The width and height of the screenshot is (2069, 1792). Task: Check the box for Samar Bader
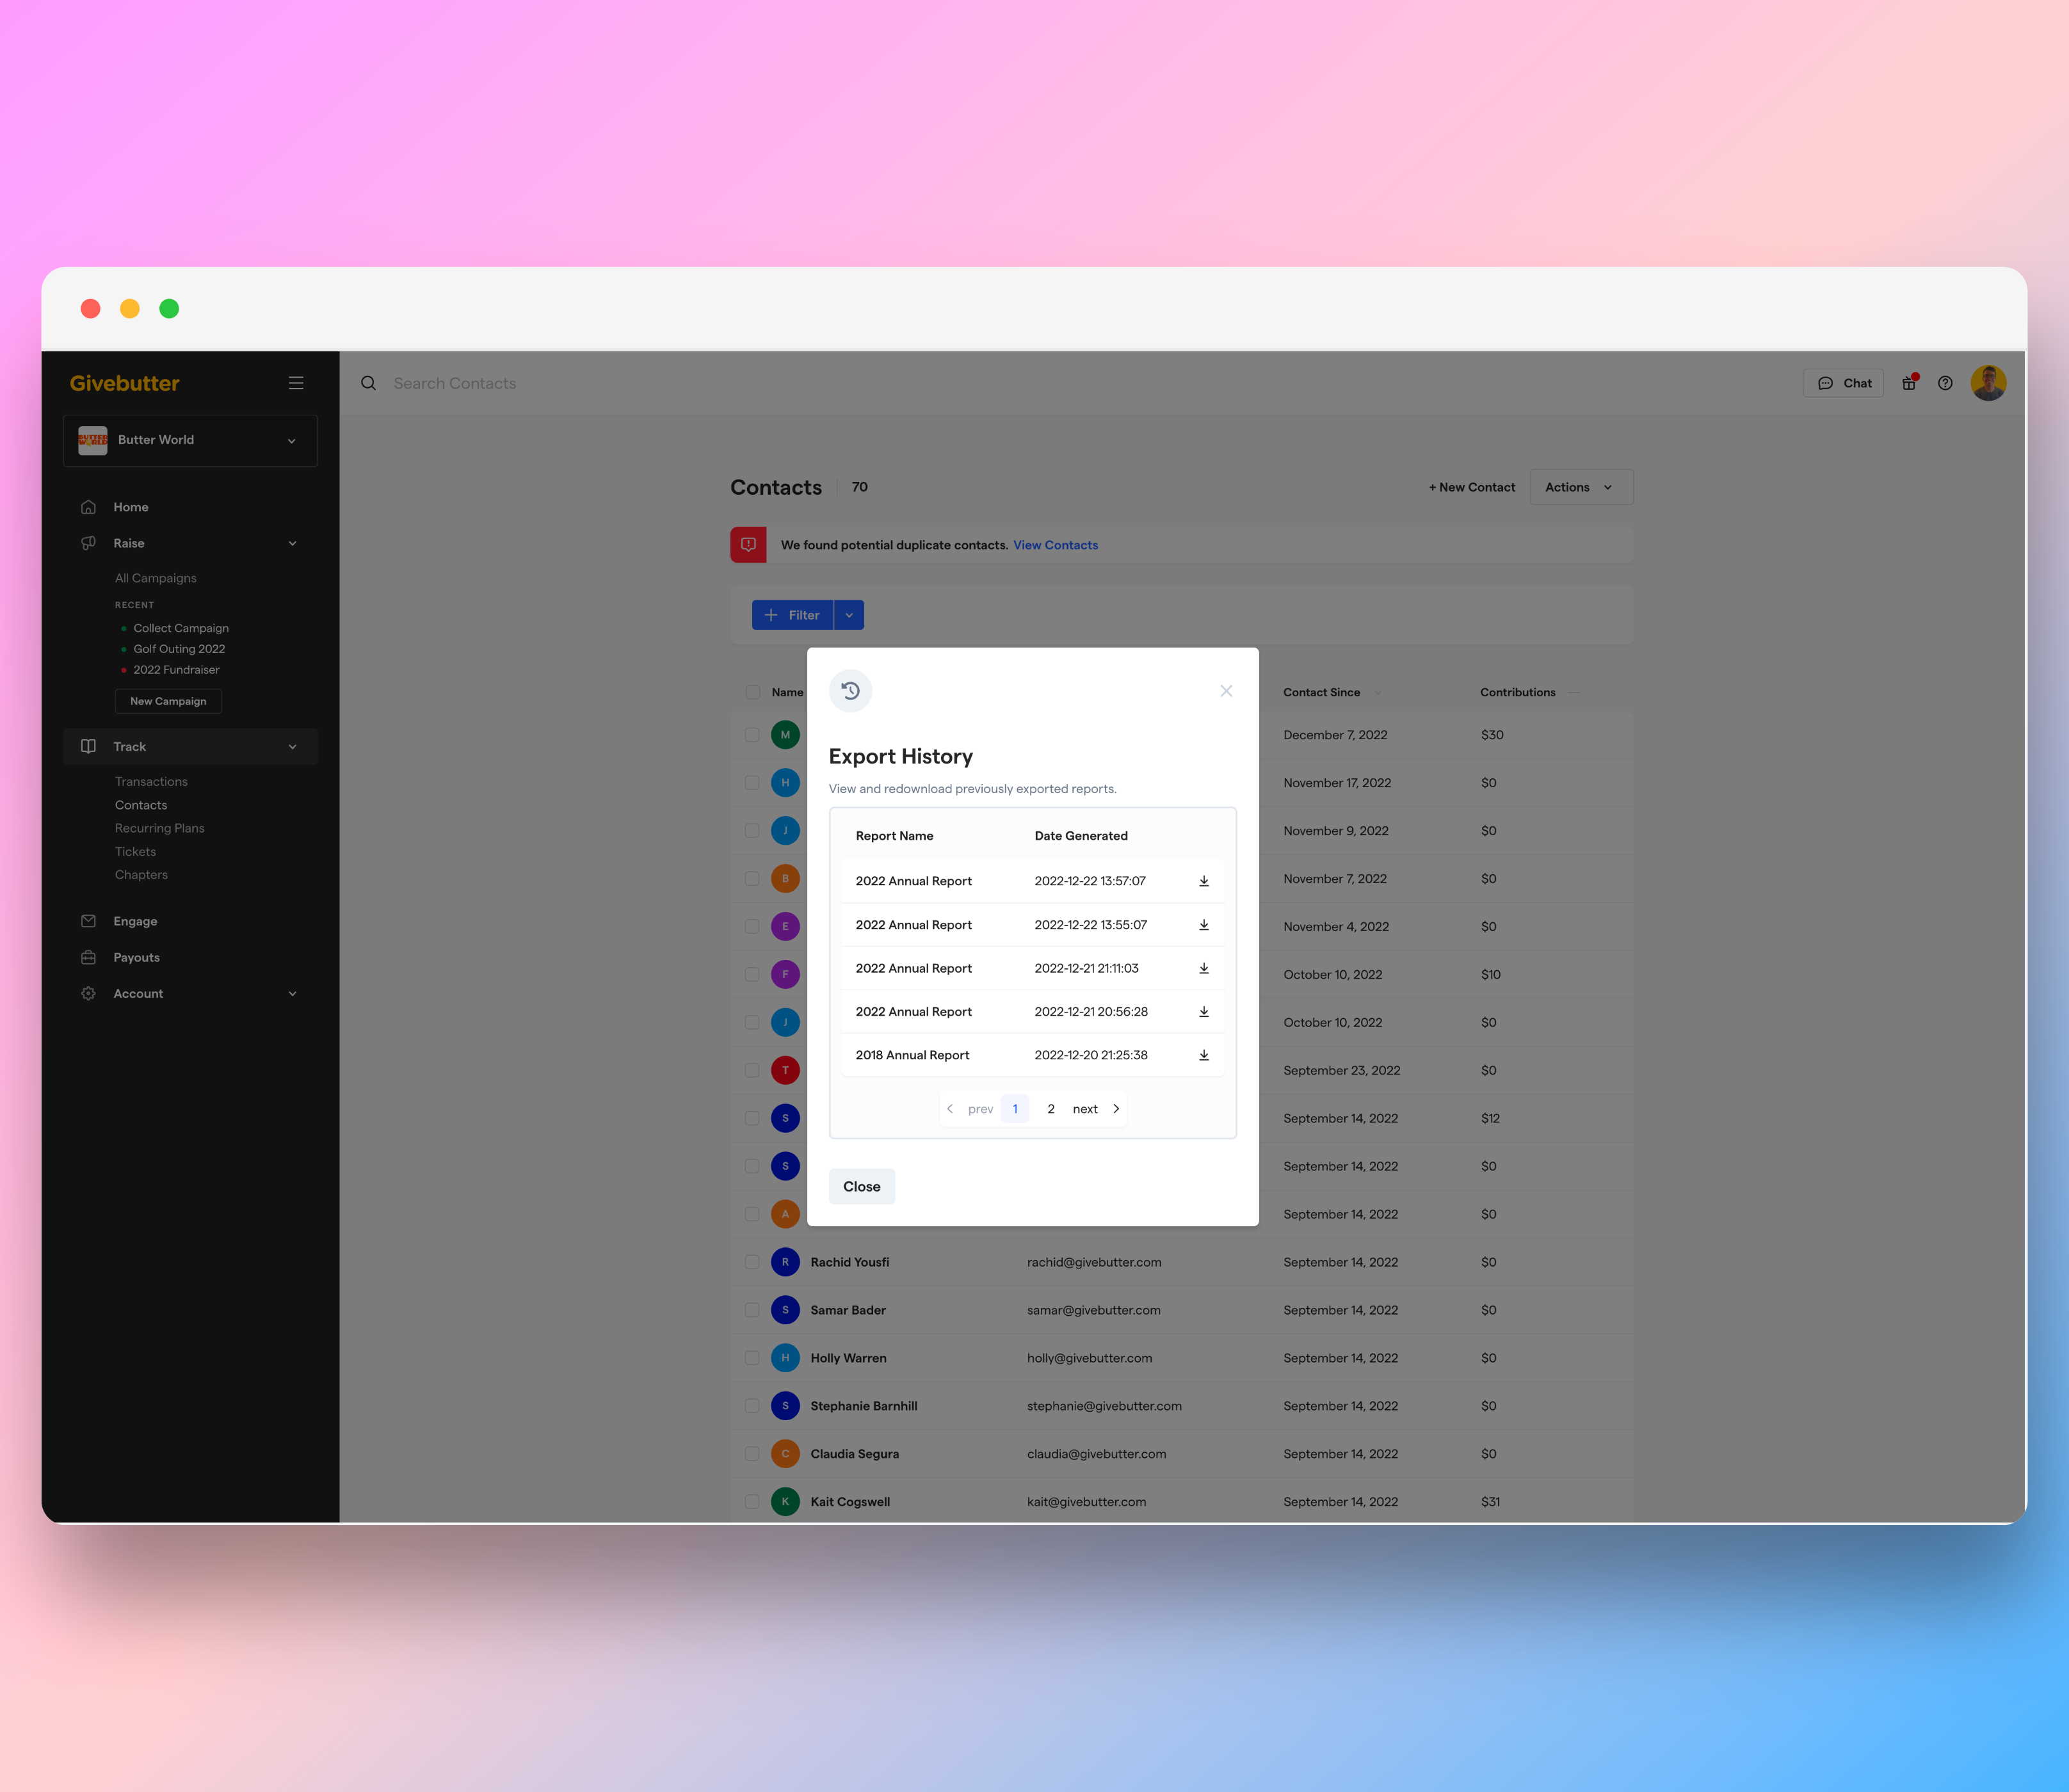pos(752,1310)
